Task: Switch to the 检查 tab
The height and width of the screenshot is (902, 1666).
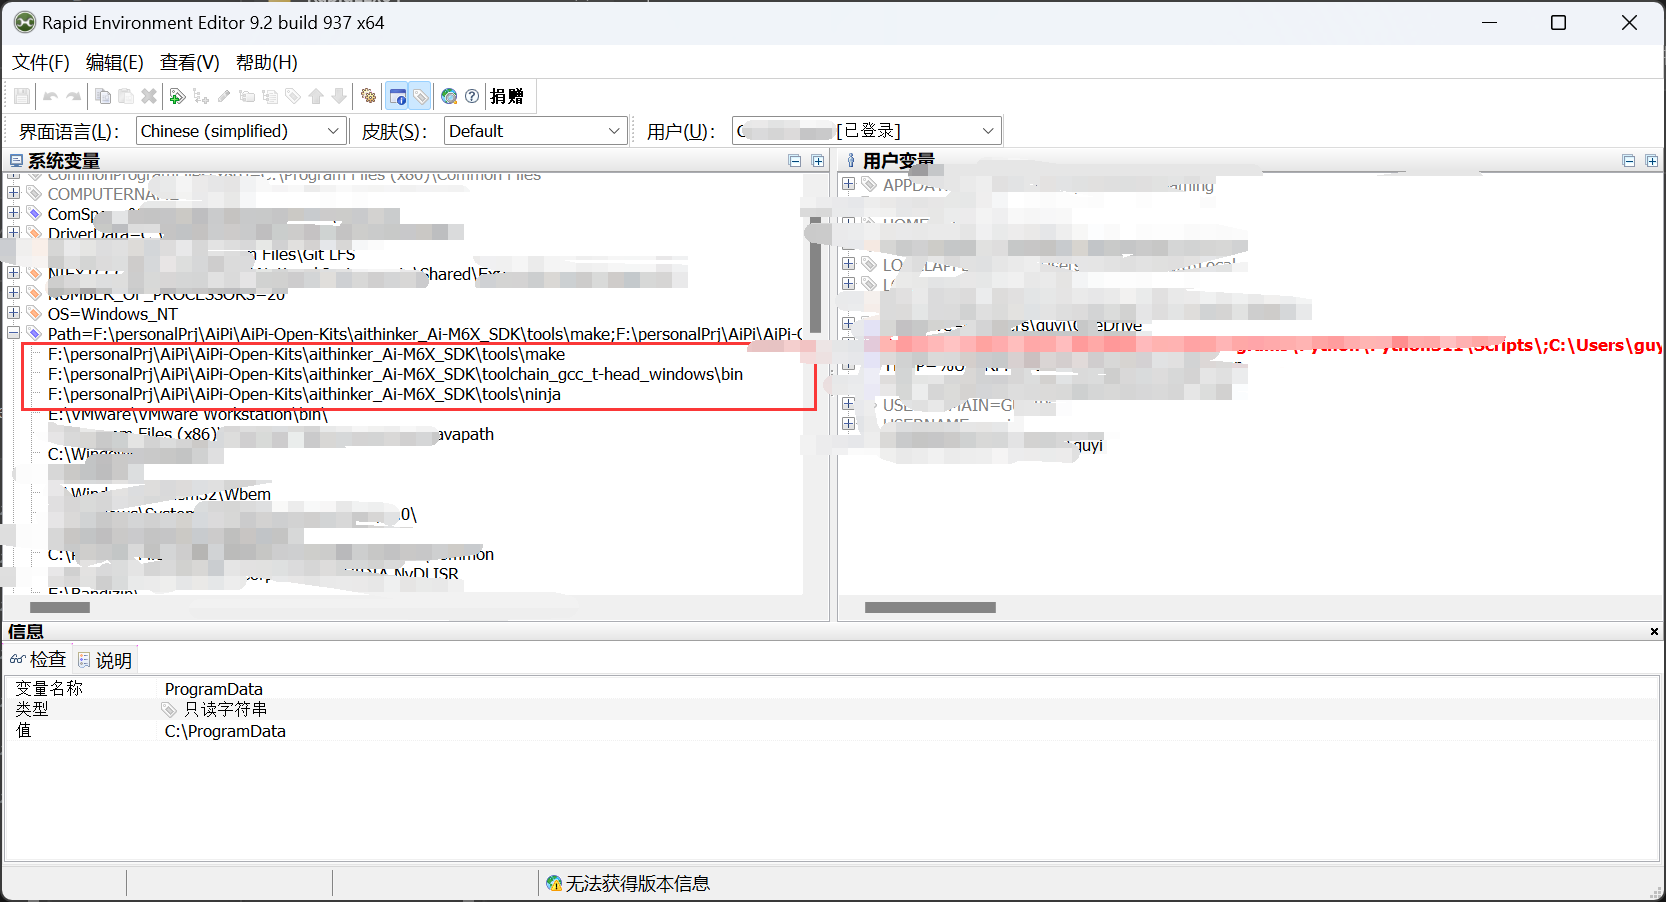Action: 38,659
